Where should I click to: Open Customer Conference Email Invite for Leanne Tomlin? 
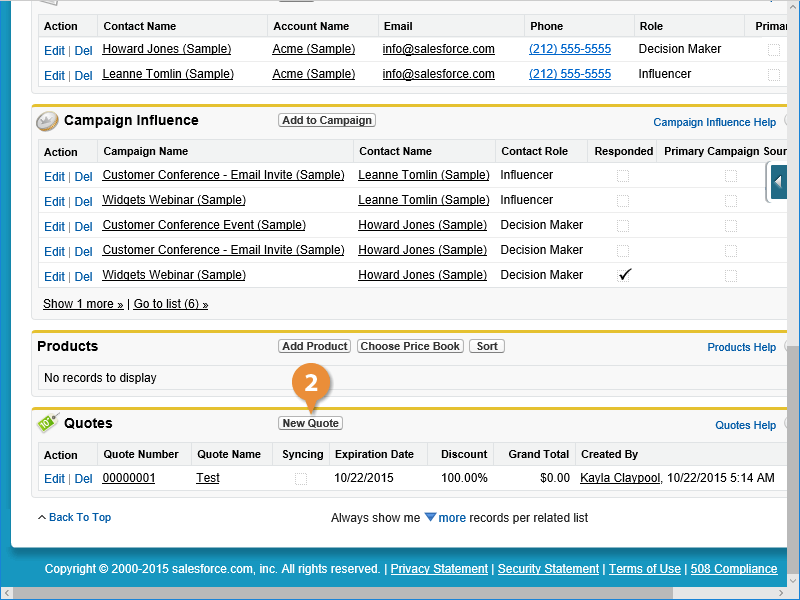click(223, 175)
